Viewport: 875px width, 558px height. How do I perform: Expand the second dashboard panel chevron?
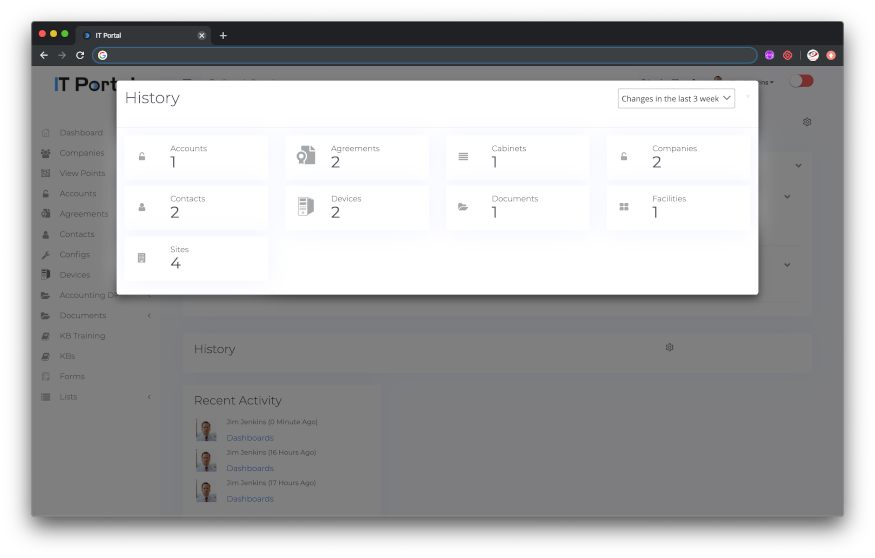[787, 197]
